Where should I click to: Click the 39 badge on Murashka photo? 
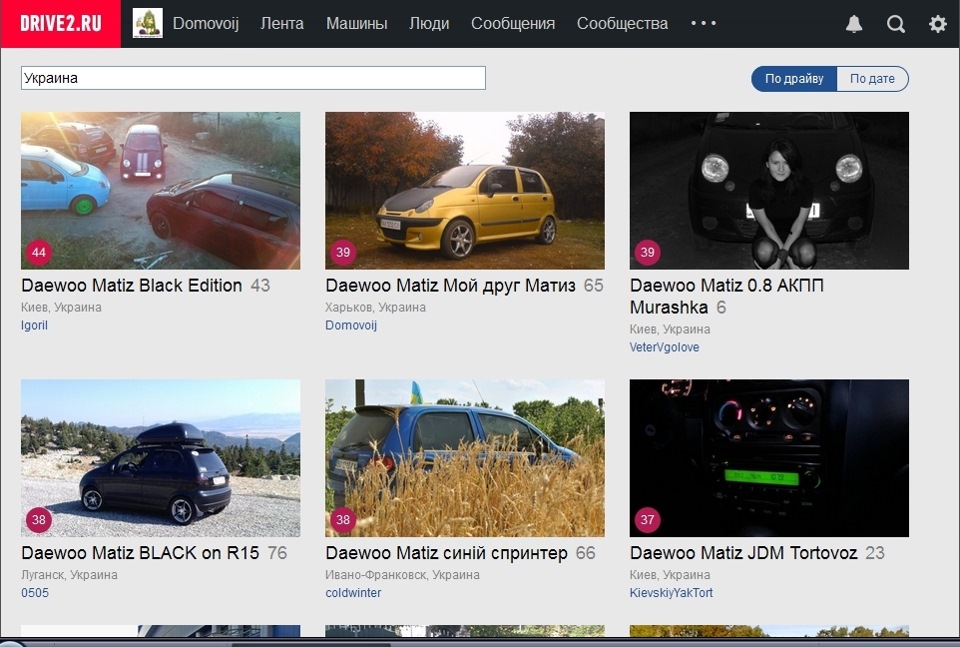click(x=647, y=252)
